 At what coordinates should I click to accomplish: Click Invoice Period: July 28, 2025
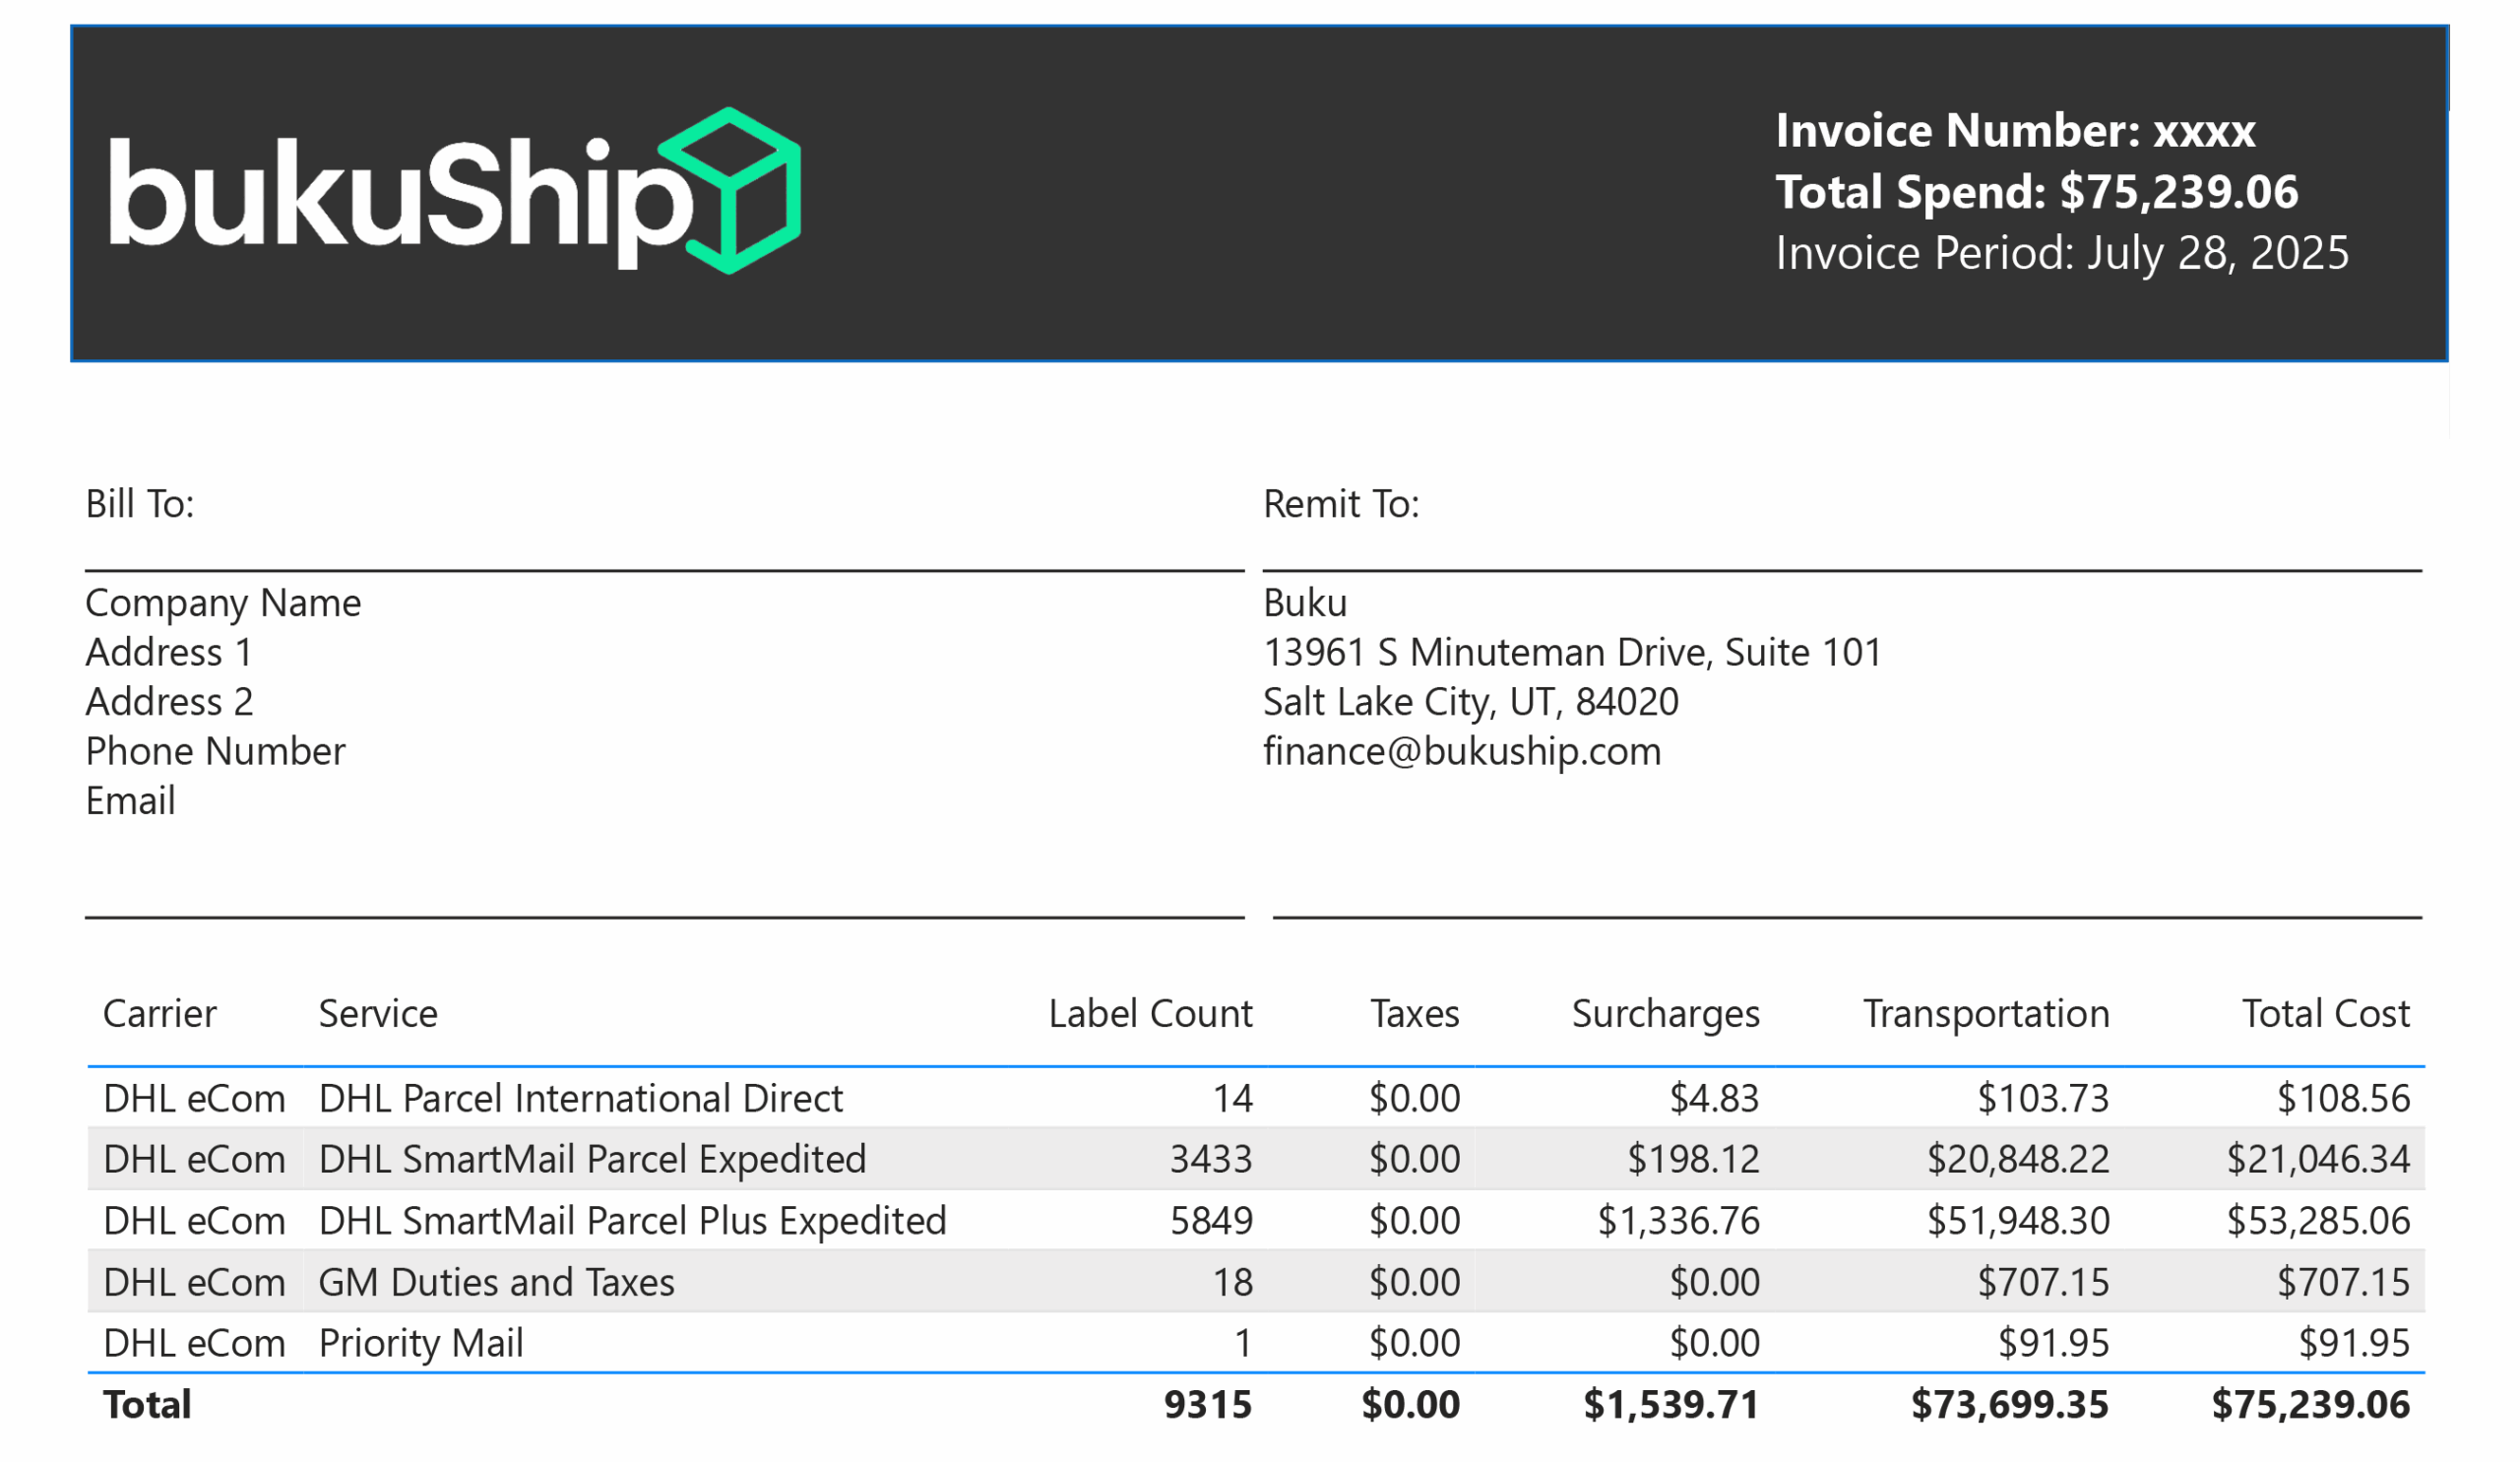tap(2062, 253)
